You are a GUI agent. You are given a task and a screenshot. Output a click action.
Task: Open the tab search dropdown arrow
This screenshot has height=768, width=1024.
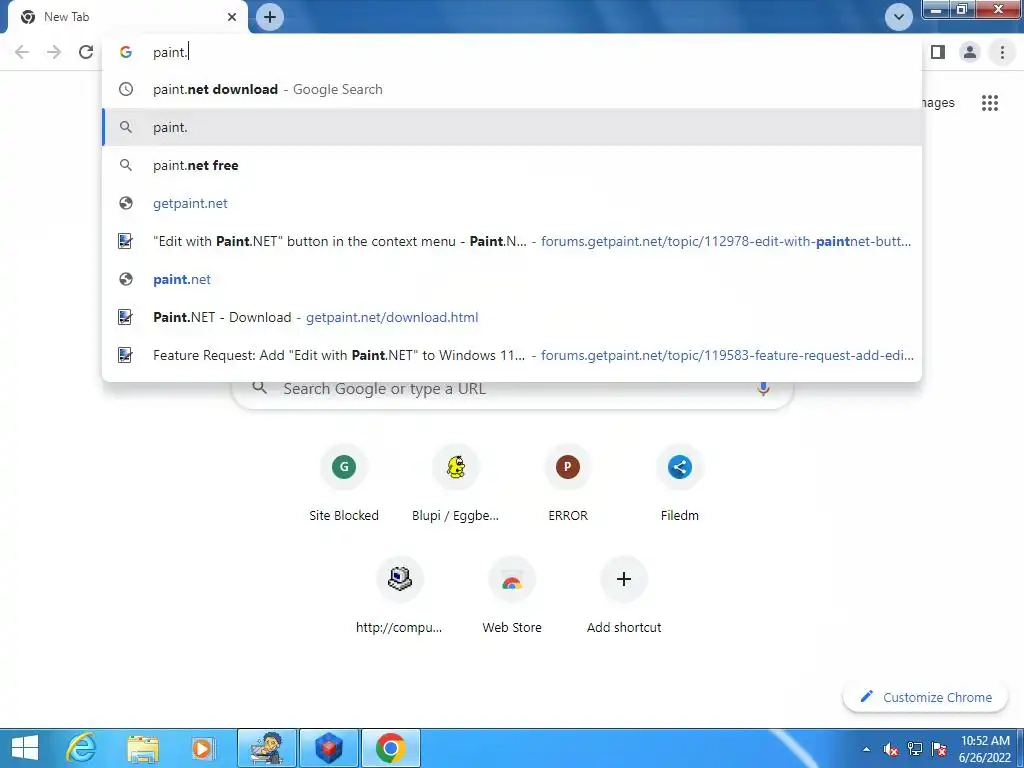click(899, 17)
